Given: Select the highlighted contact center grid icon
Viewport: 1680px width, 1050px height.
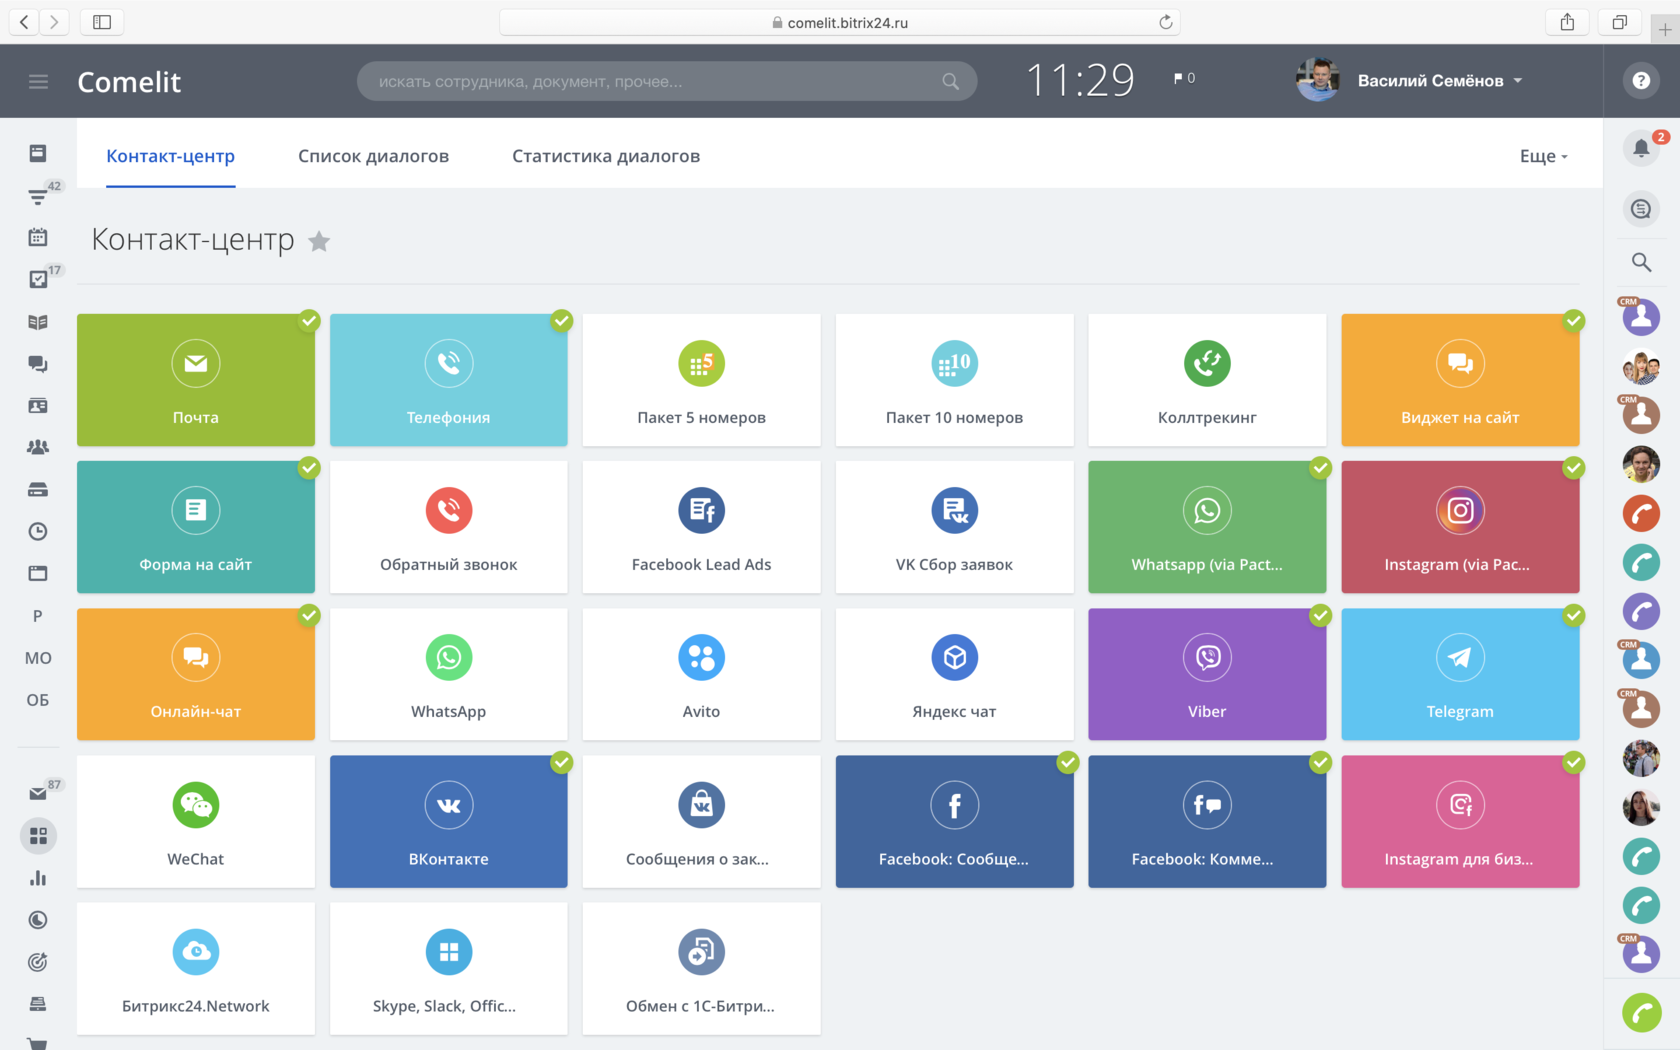Looking at the screenshot, I should point(38,836).
